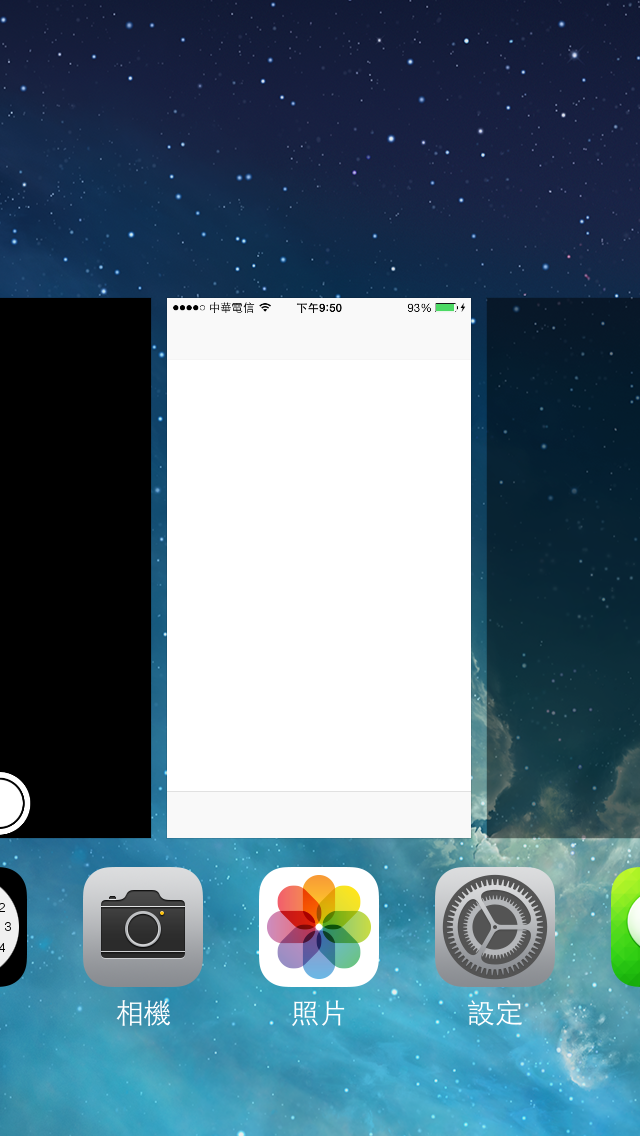The image size is (640, 1136).
Task: Click the 93% battery percentage text
Action: click(x=419, y=308)
